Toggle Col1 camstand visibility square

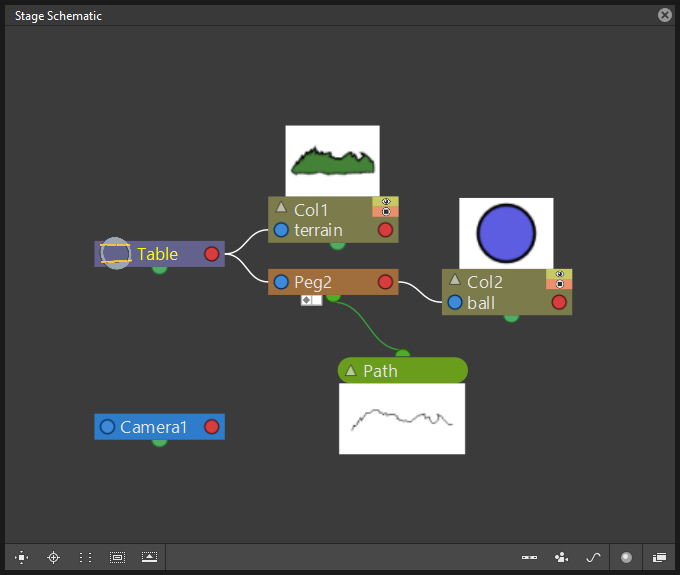(386, 212)
